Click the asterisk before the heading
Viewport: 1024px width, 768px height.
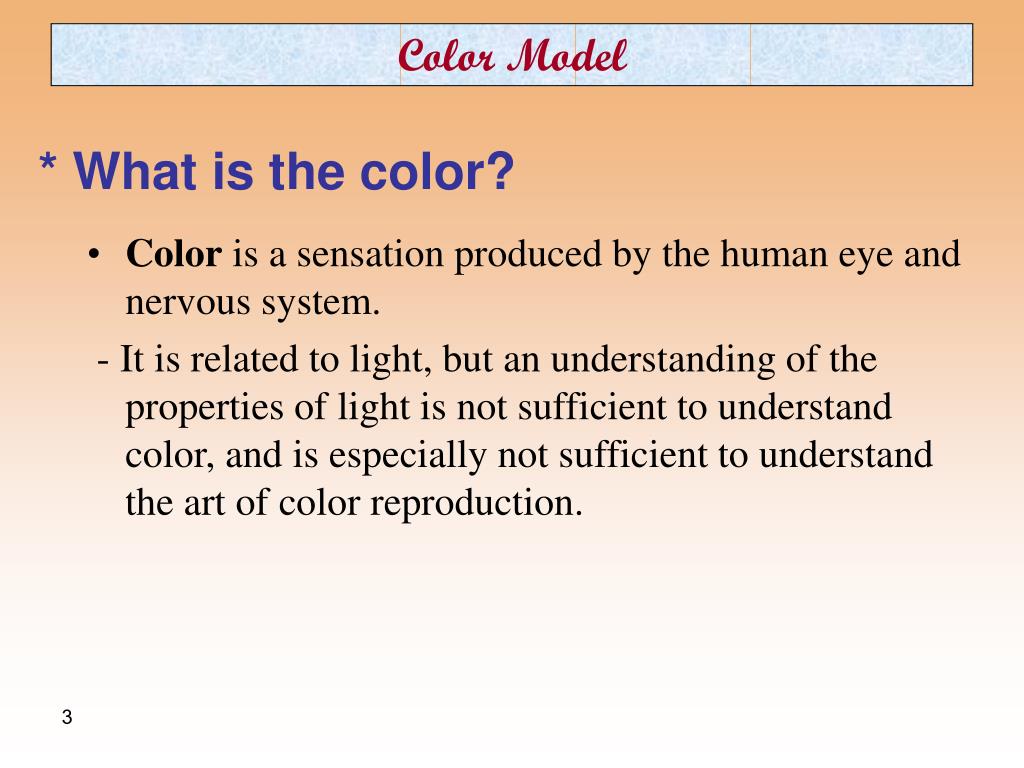48,162
